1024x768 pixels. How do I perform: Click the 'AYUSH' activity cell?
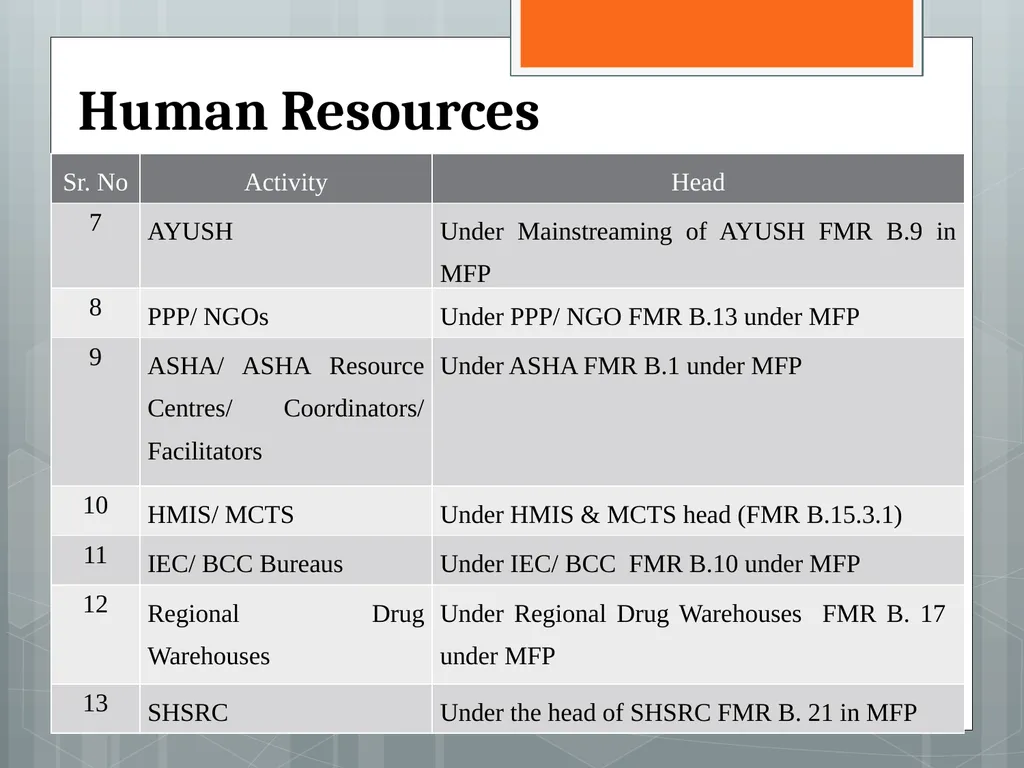click(286, 246)
